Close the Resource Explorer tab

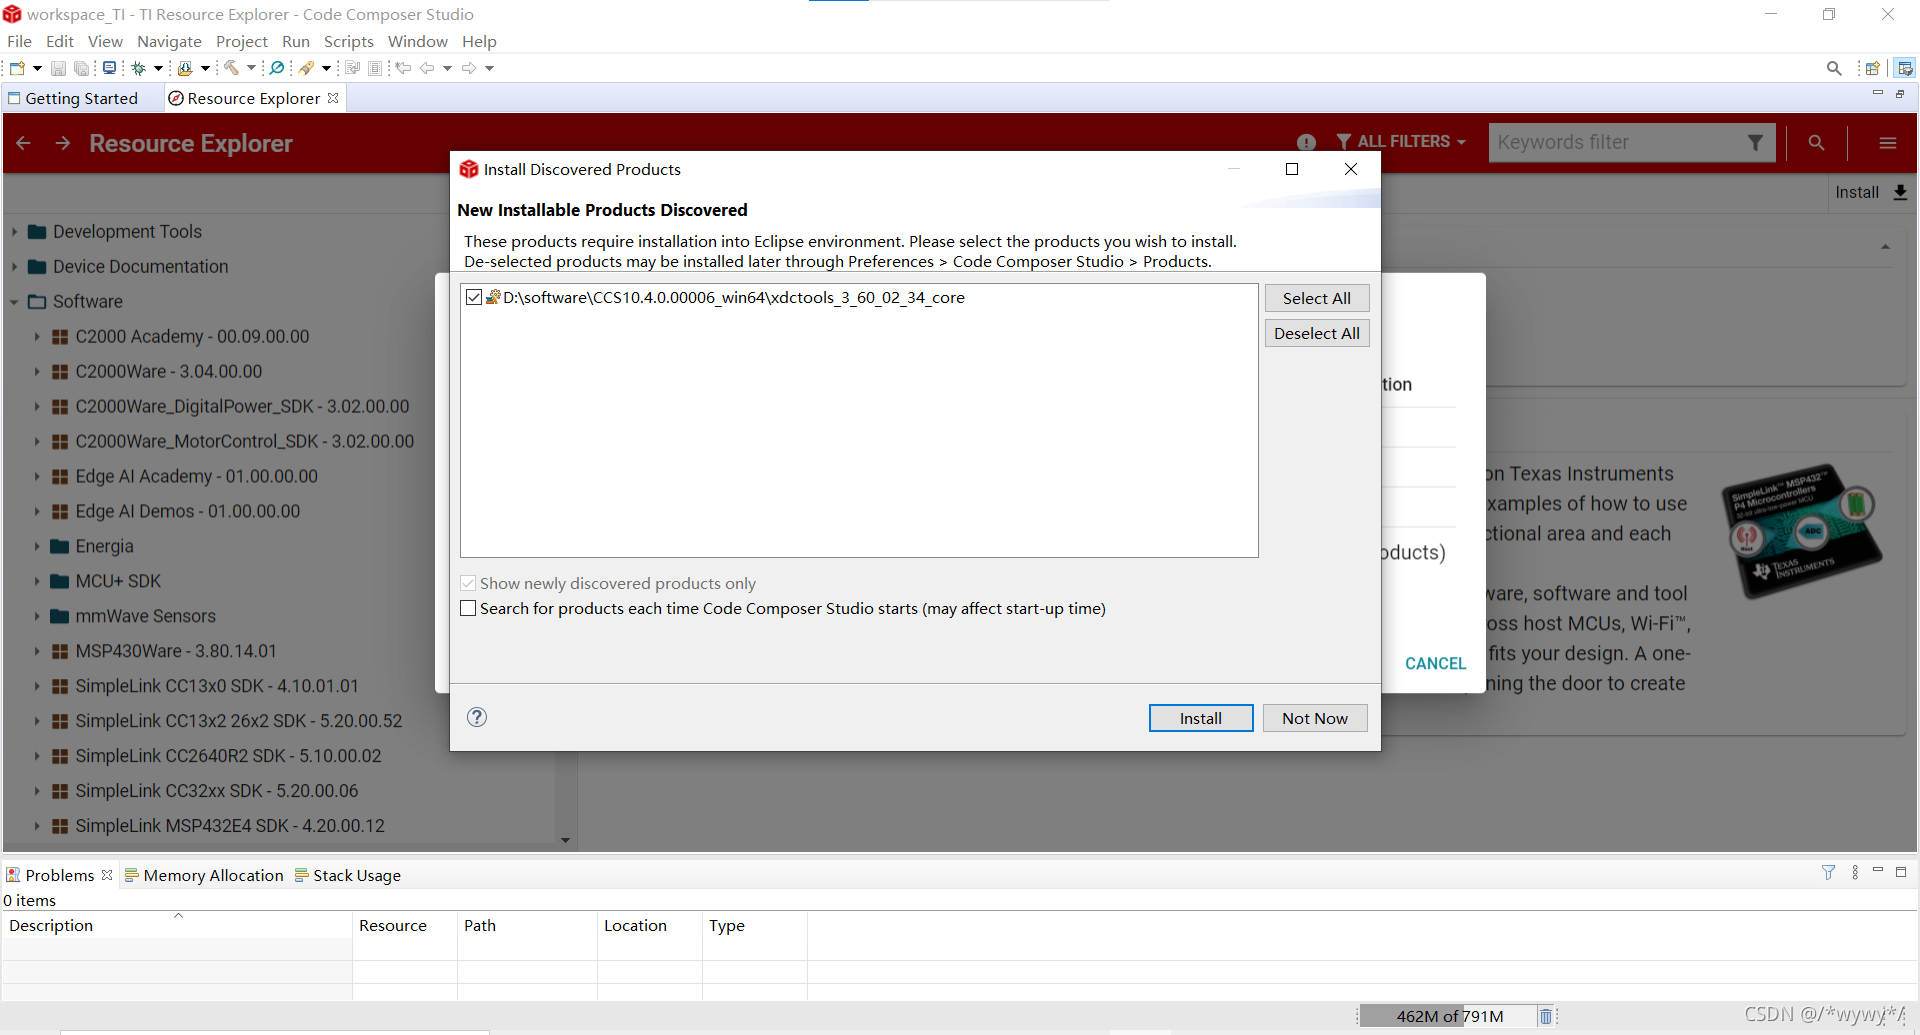[x=333, y=98]
